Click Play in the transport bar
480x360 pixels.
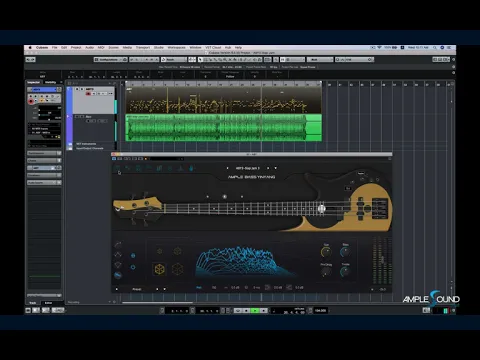pyautogui.click(x=255, y=311)
